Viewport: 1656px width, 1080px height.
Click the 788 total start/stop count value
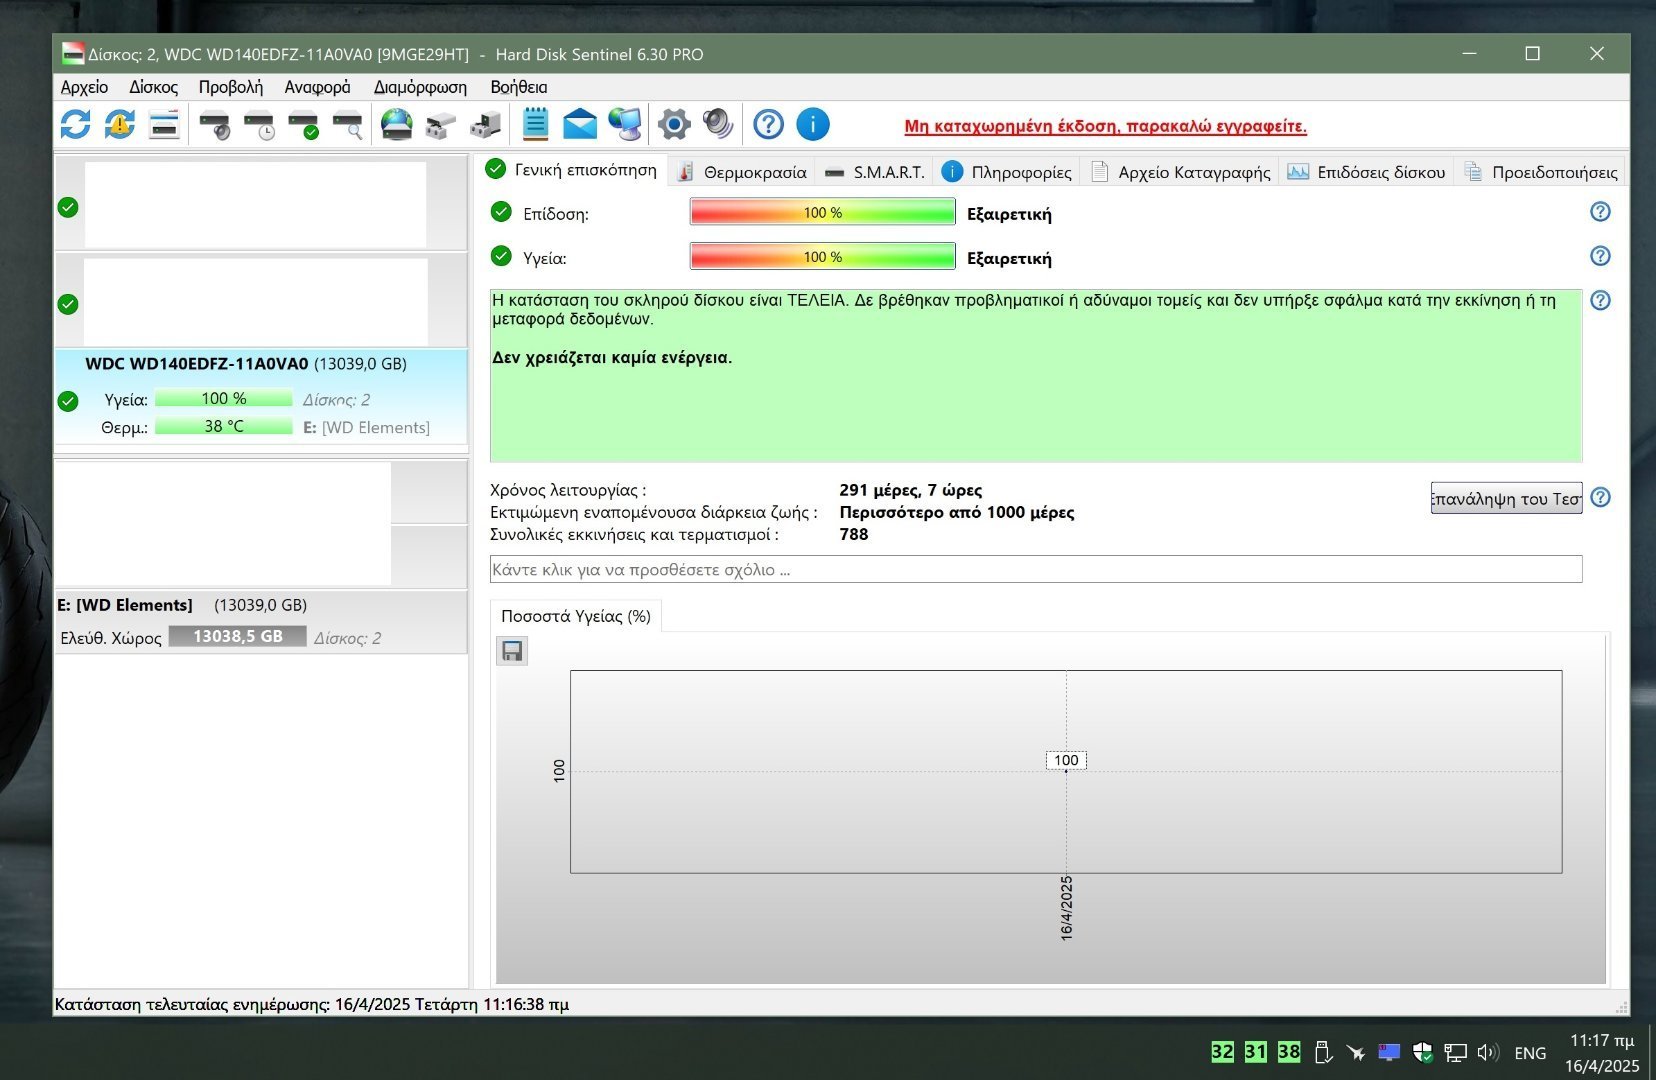[854, 534]
